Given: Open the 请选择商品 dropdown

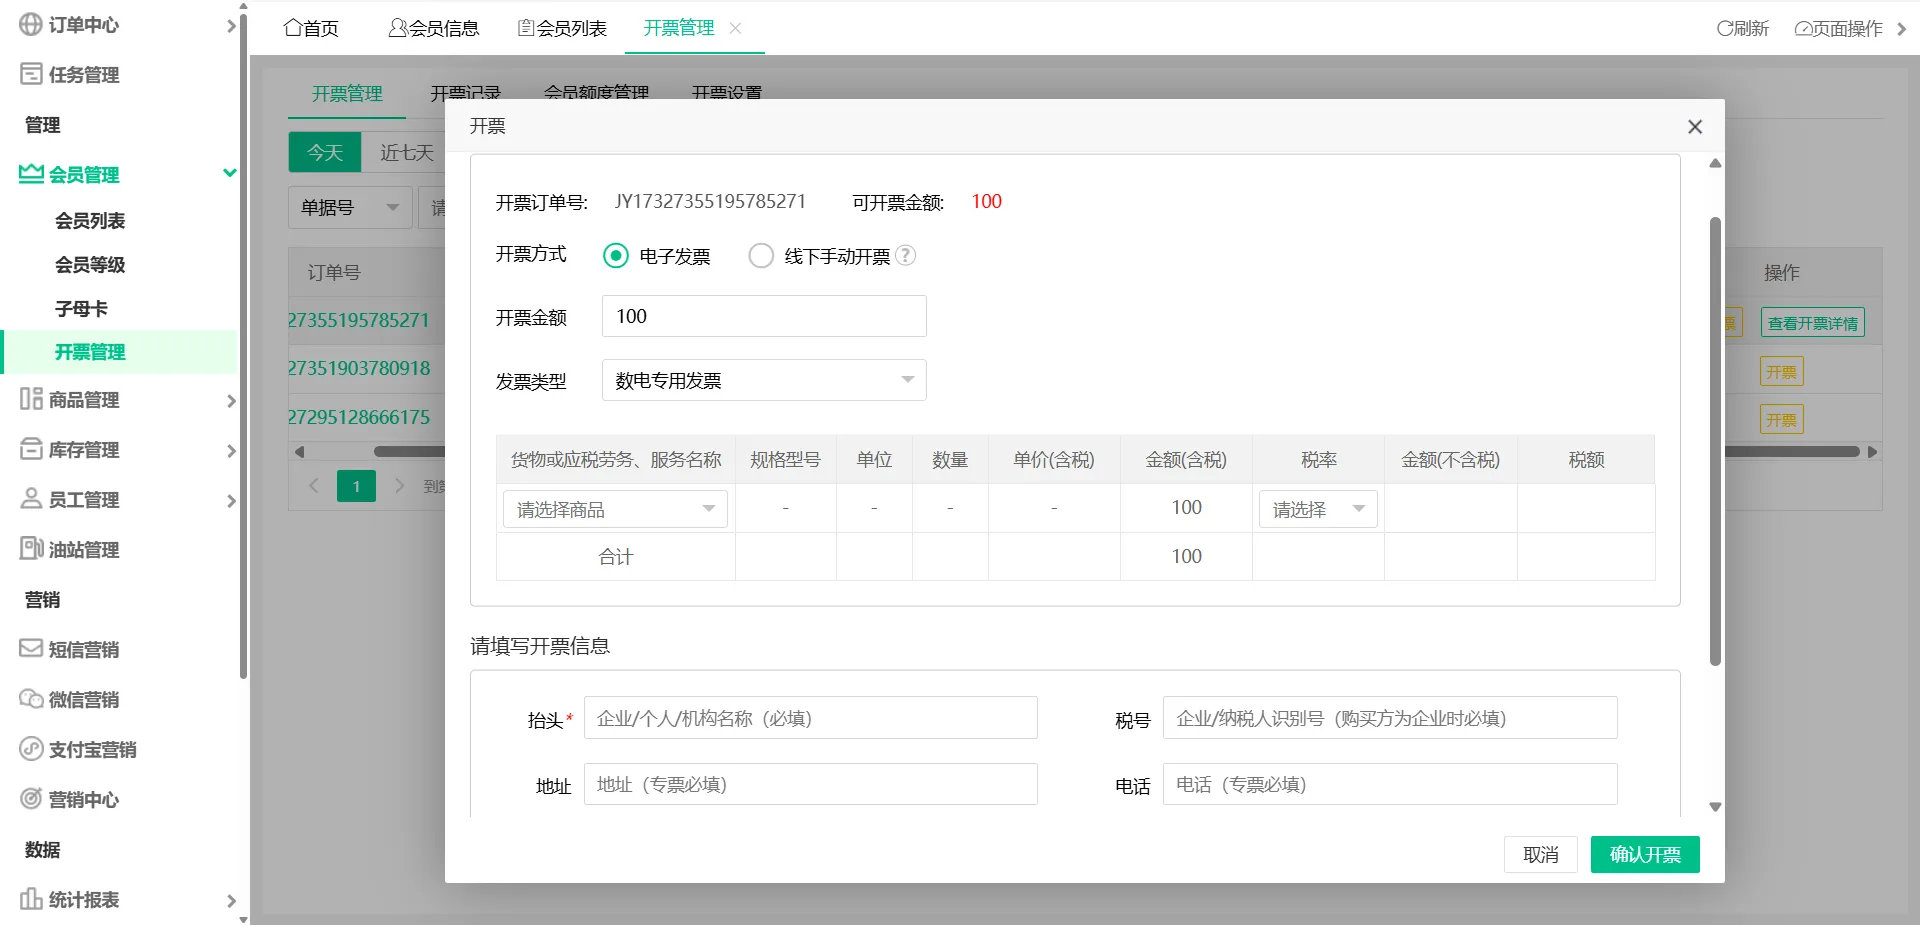Looking at the screenshot, I should (x=615, y=509).
